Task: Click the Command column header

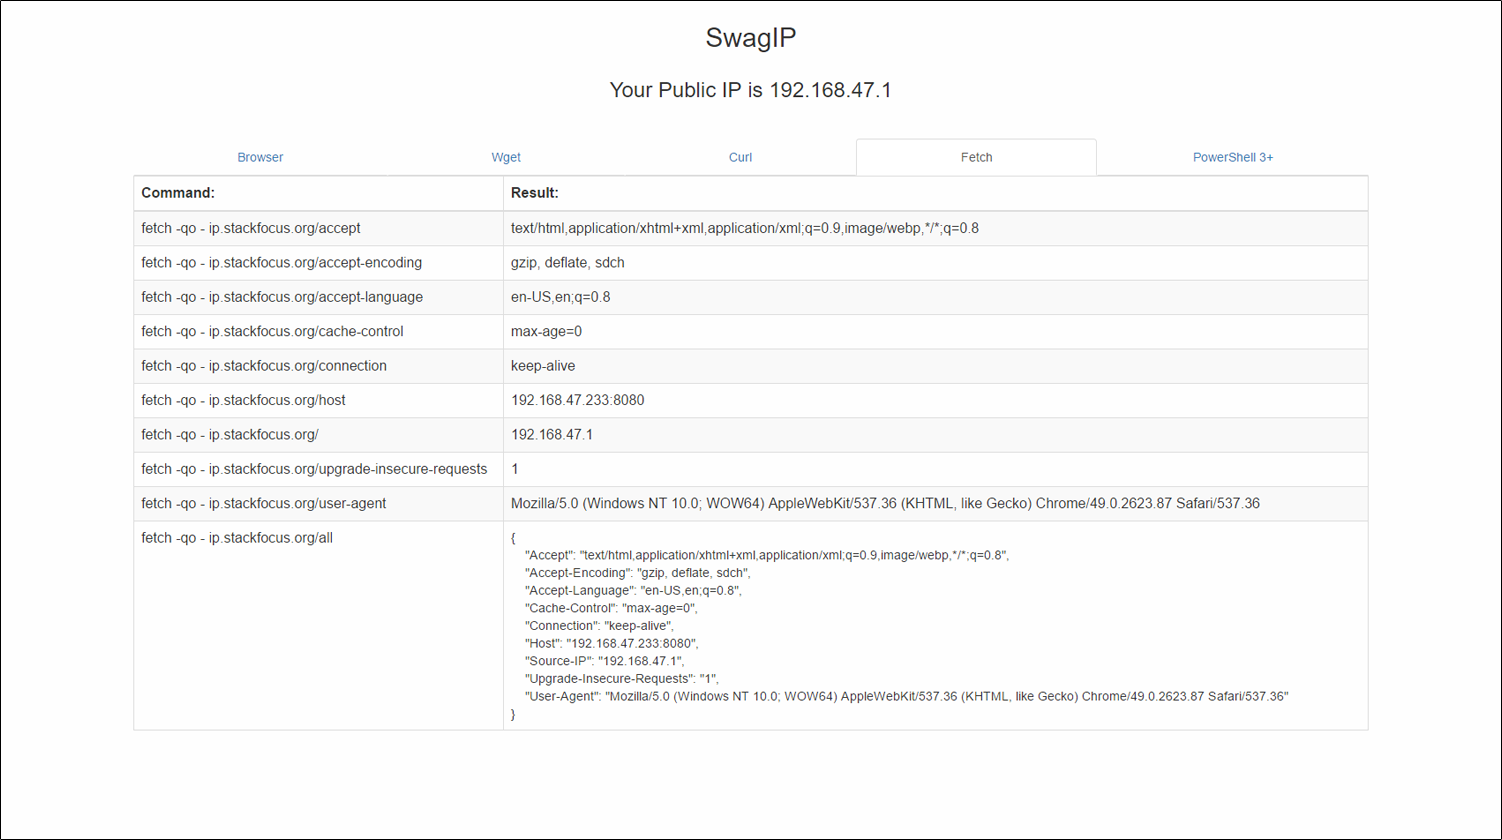Action: click(178, 193)
